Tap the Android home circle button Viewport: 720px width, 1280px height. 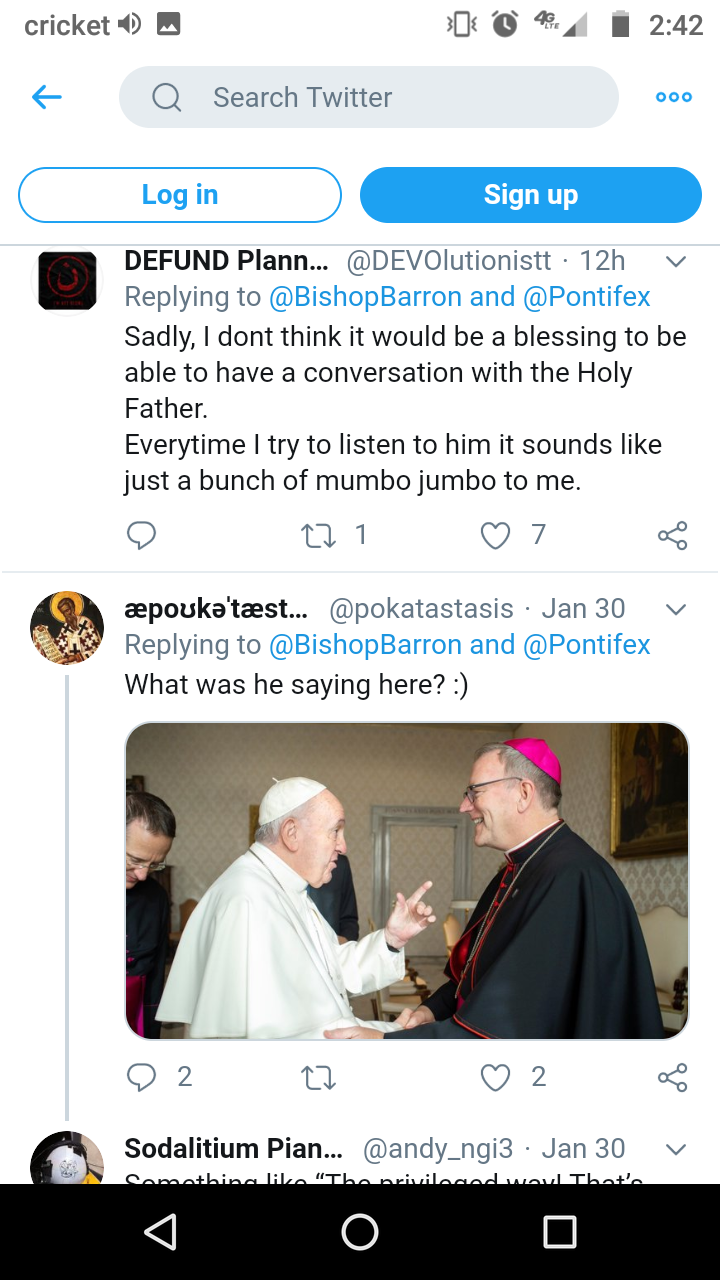[360, 1232]
